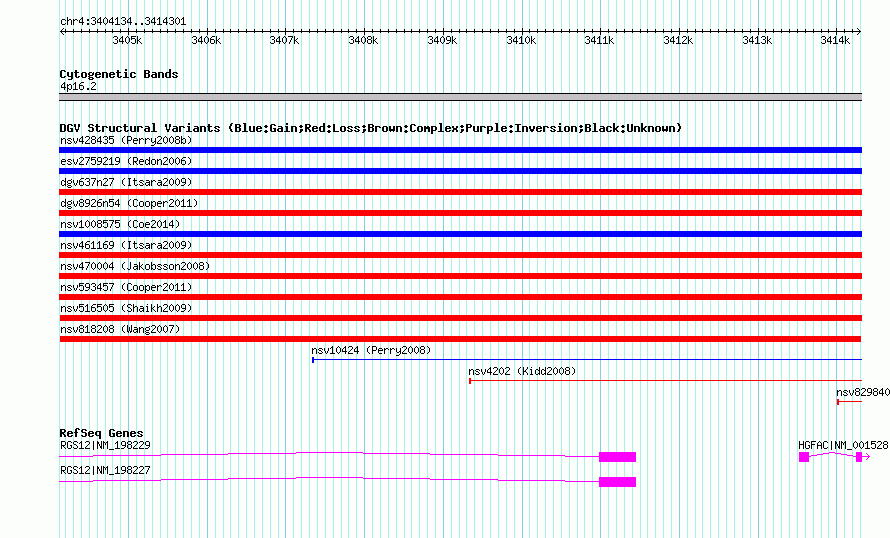Click the RefSeq Genes track title
The width and height of the screenshot is (890, 538).
click(101, 433)
